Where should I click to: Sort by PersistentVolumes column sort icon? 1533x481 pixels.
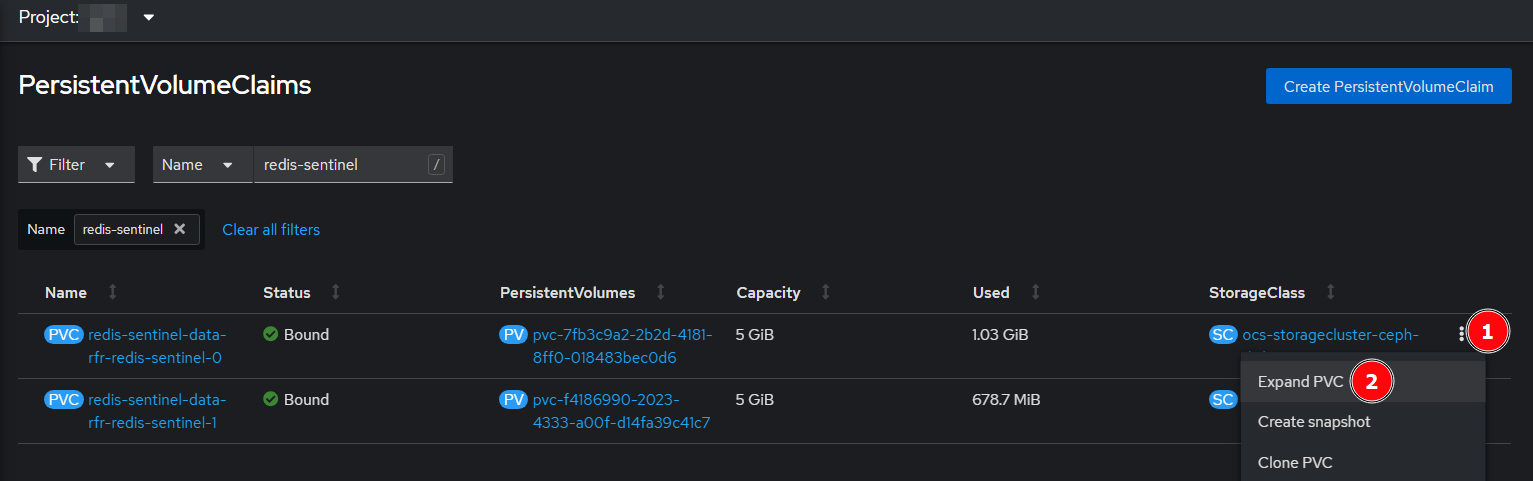click(660, 292)
